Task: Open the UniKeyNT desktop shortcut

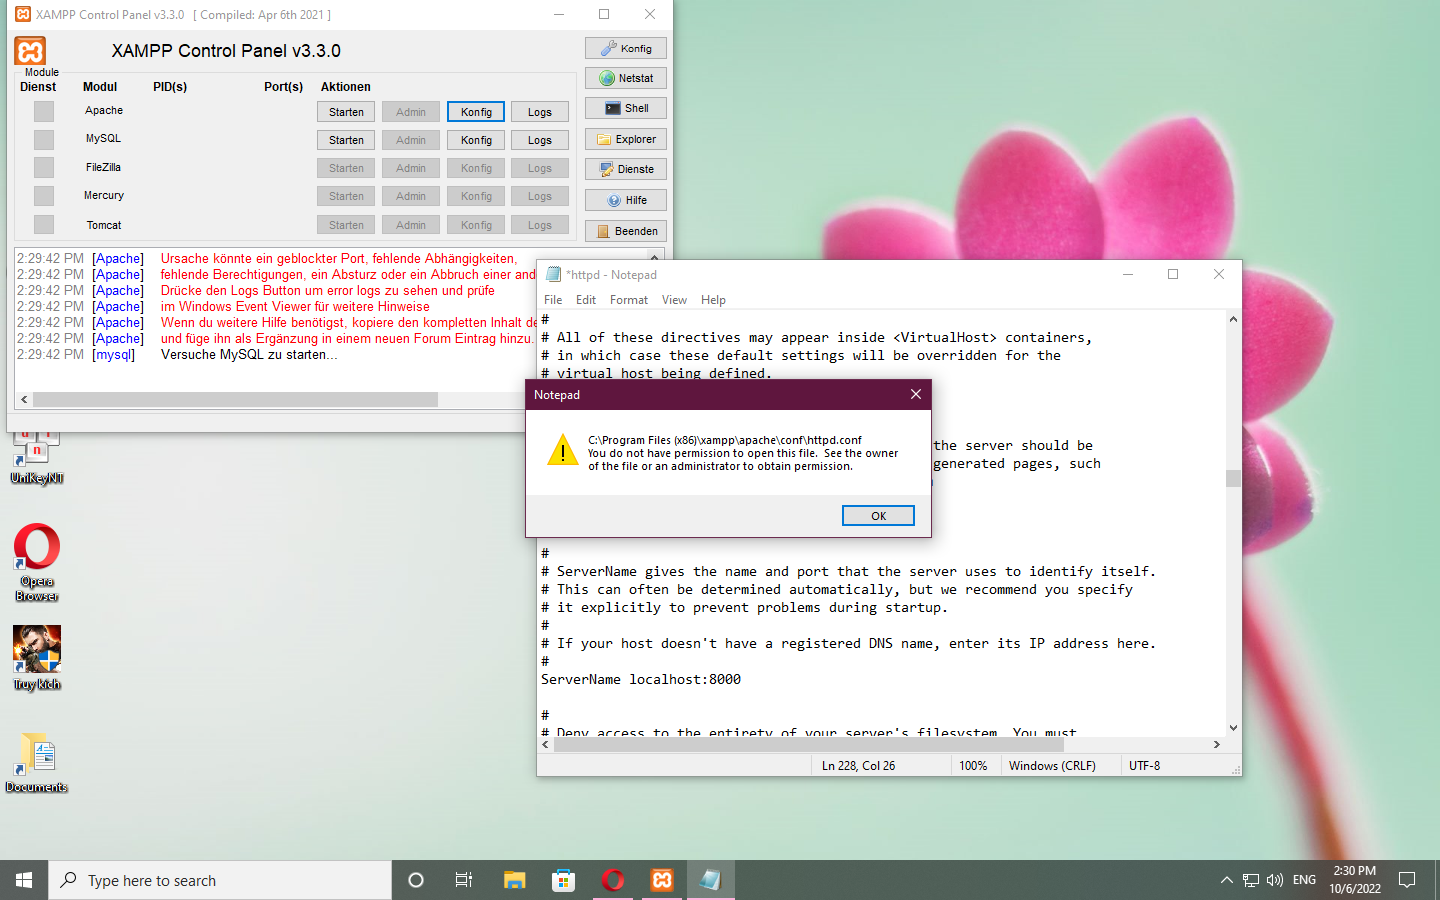Action: pos(37,458)
